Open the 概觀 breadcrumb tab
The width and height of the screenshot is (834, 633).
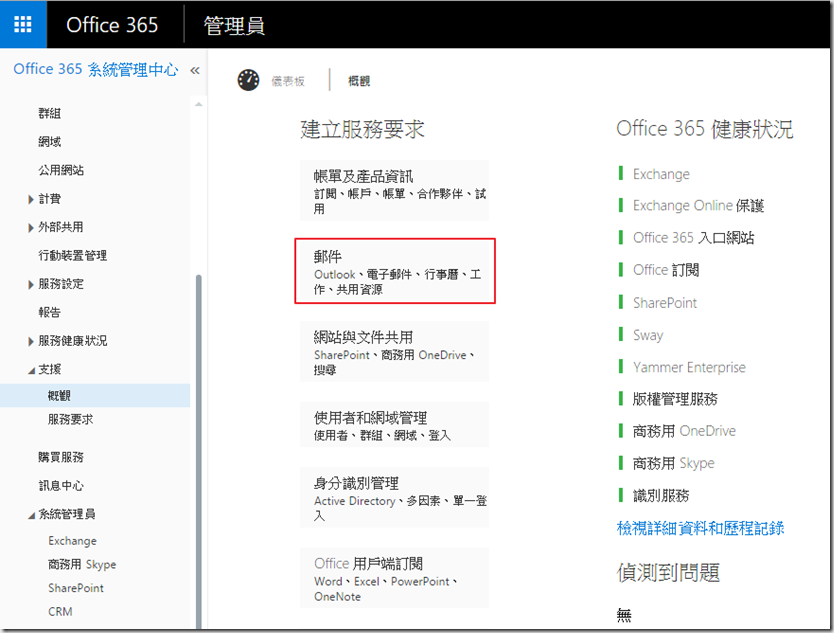tap(359, 80)
